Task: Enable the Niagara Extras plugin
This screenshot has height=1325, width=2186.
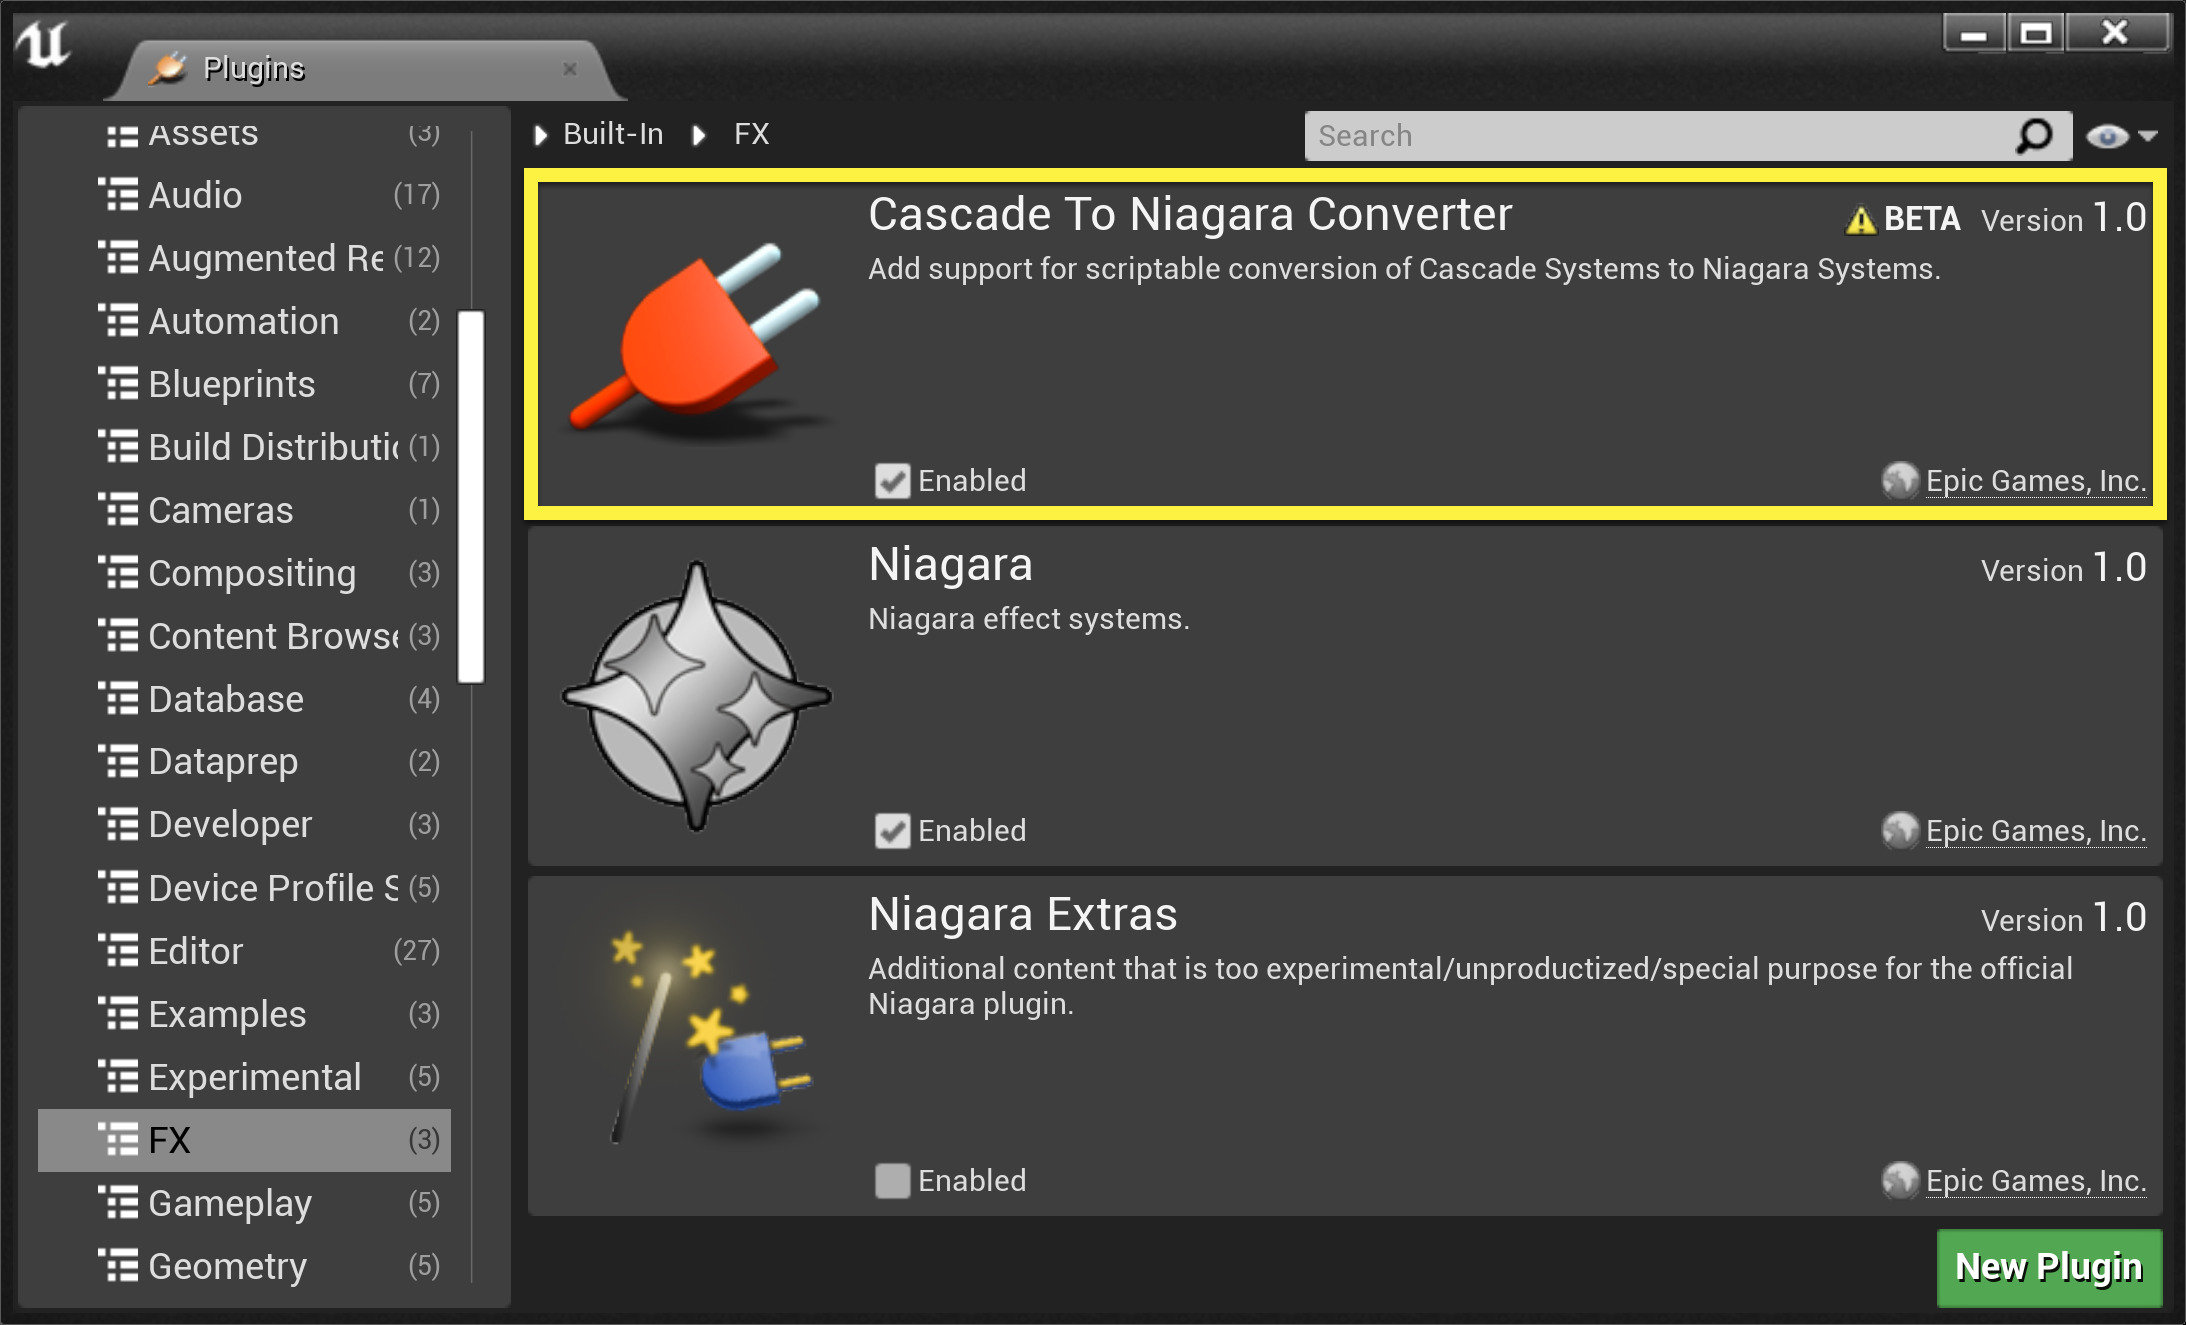Action: pos(891,1180)
